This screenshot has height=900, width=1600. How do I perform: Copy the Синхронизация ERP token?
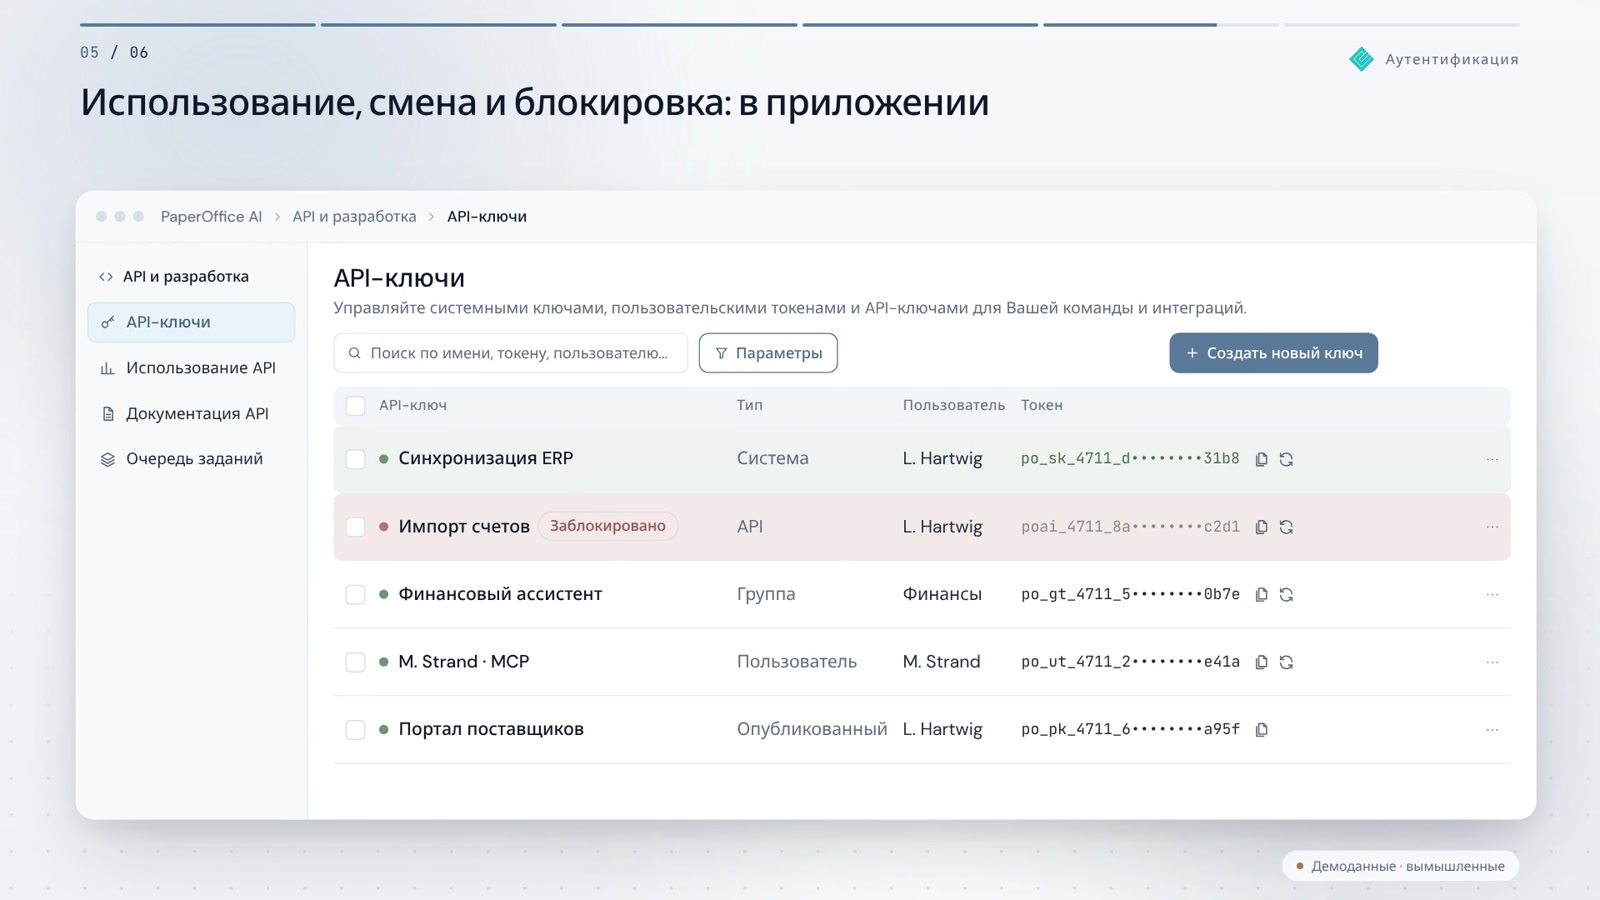[1262, 459]
